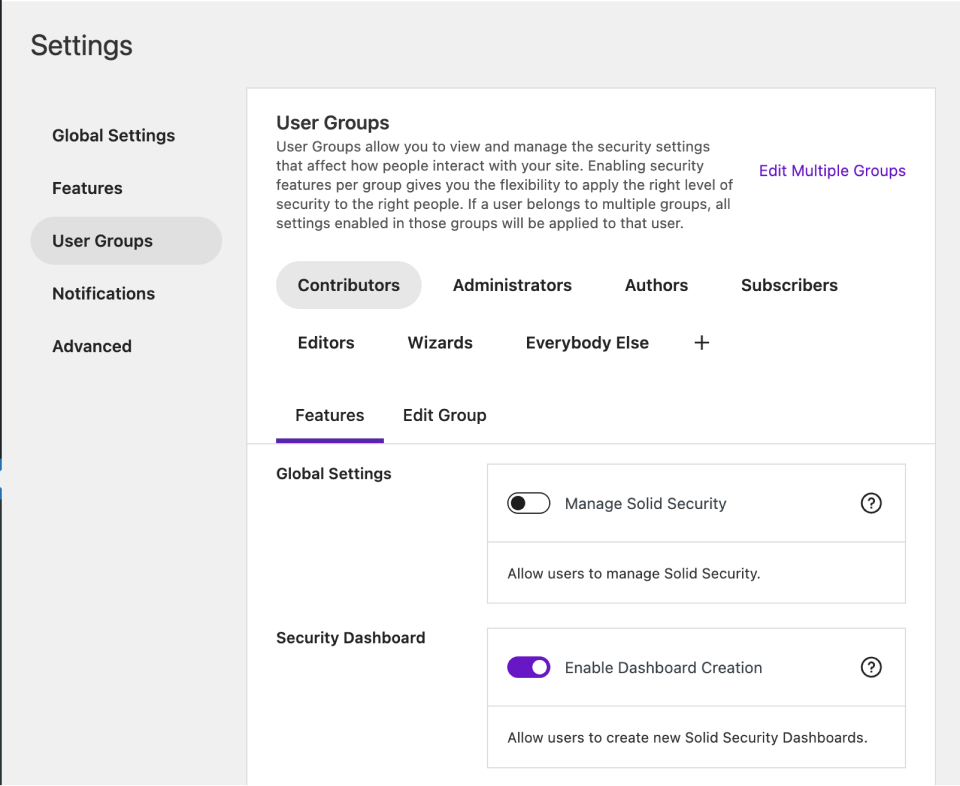Pick the Wizards user group
960x786 pixels.
coord(440,343)
